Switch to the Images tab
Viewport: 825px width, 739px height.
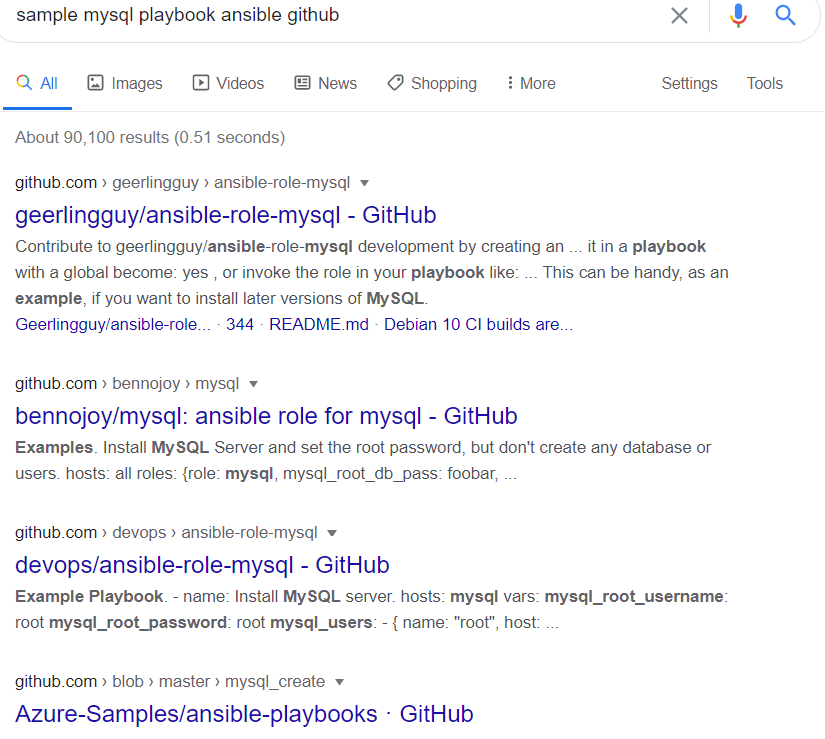point(125,83)
